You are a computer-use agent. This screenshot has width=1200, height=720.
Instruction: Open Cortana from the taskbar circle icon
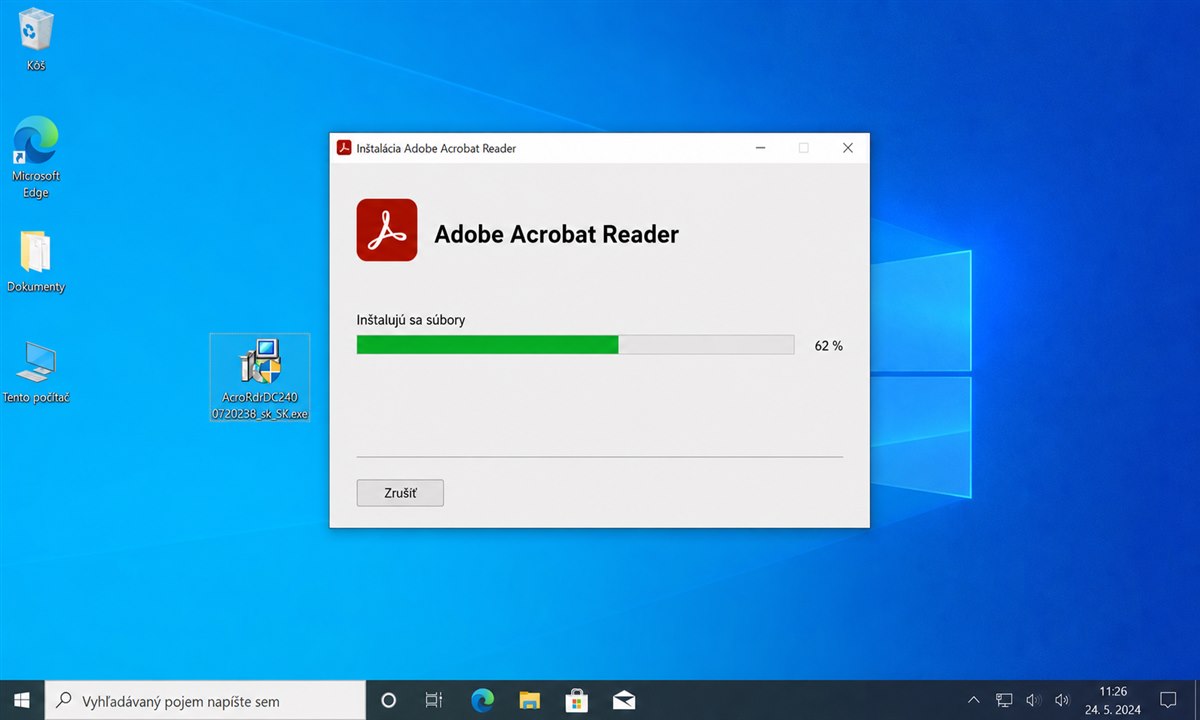389,700
